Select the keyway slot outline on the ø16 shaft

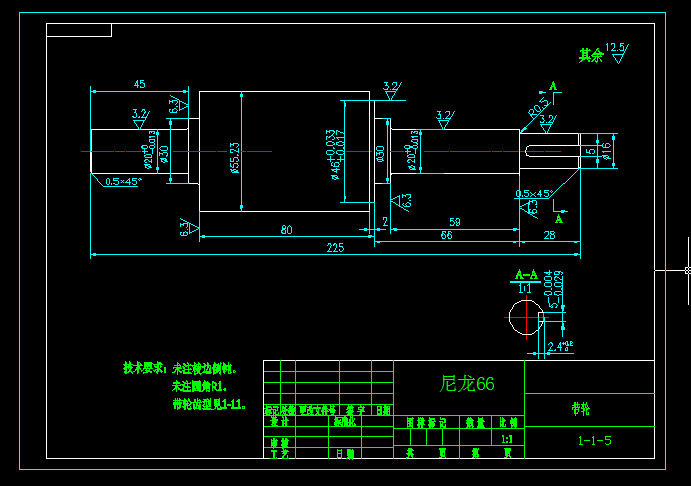[552, 151]
